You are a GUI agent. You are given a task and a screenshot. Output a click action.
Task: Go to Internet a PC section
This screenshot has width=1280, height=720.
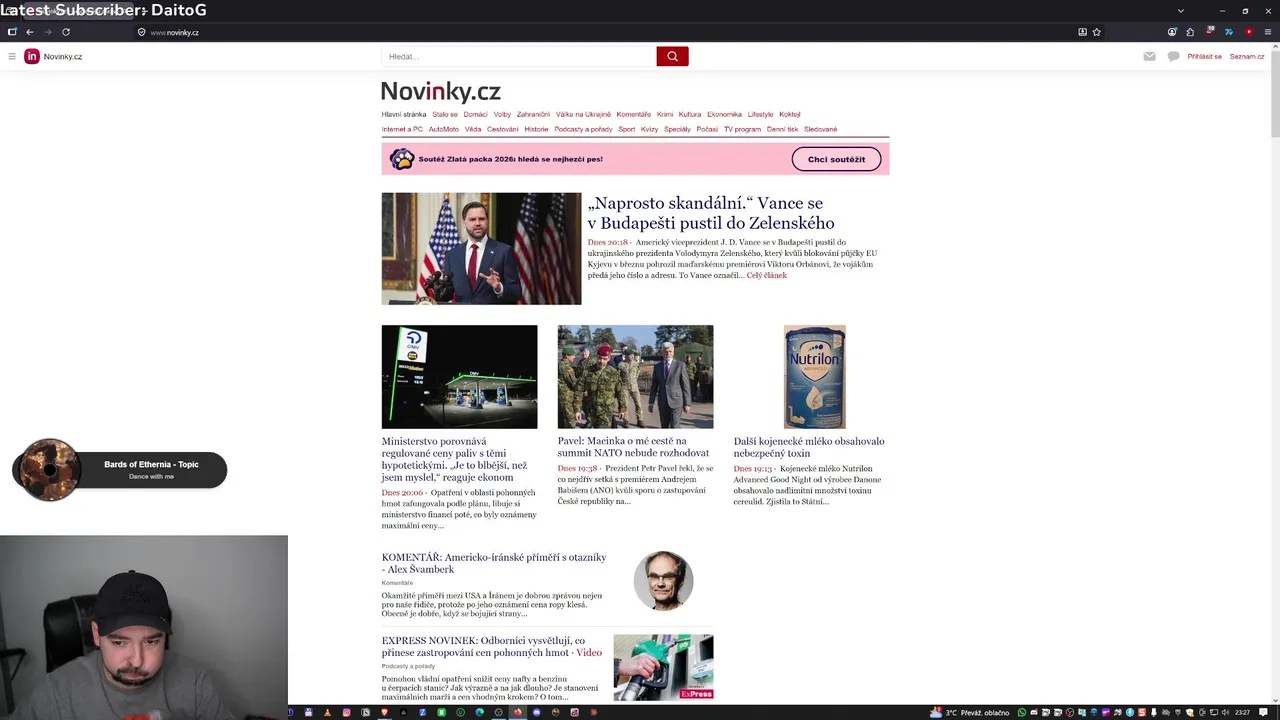402,129
